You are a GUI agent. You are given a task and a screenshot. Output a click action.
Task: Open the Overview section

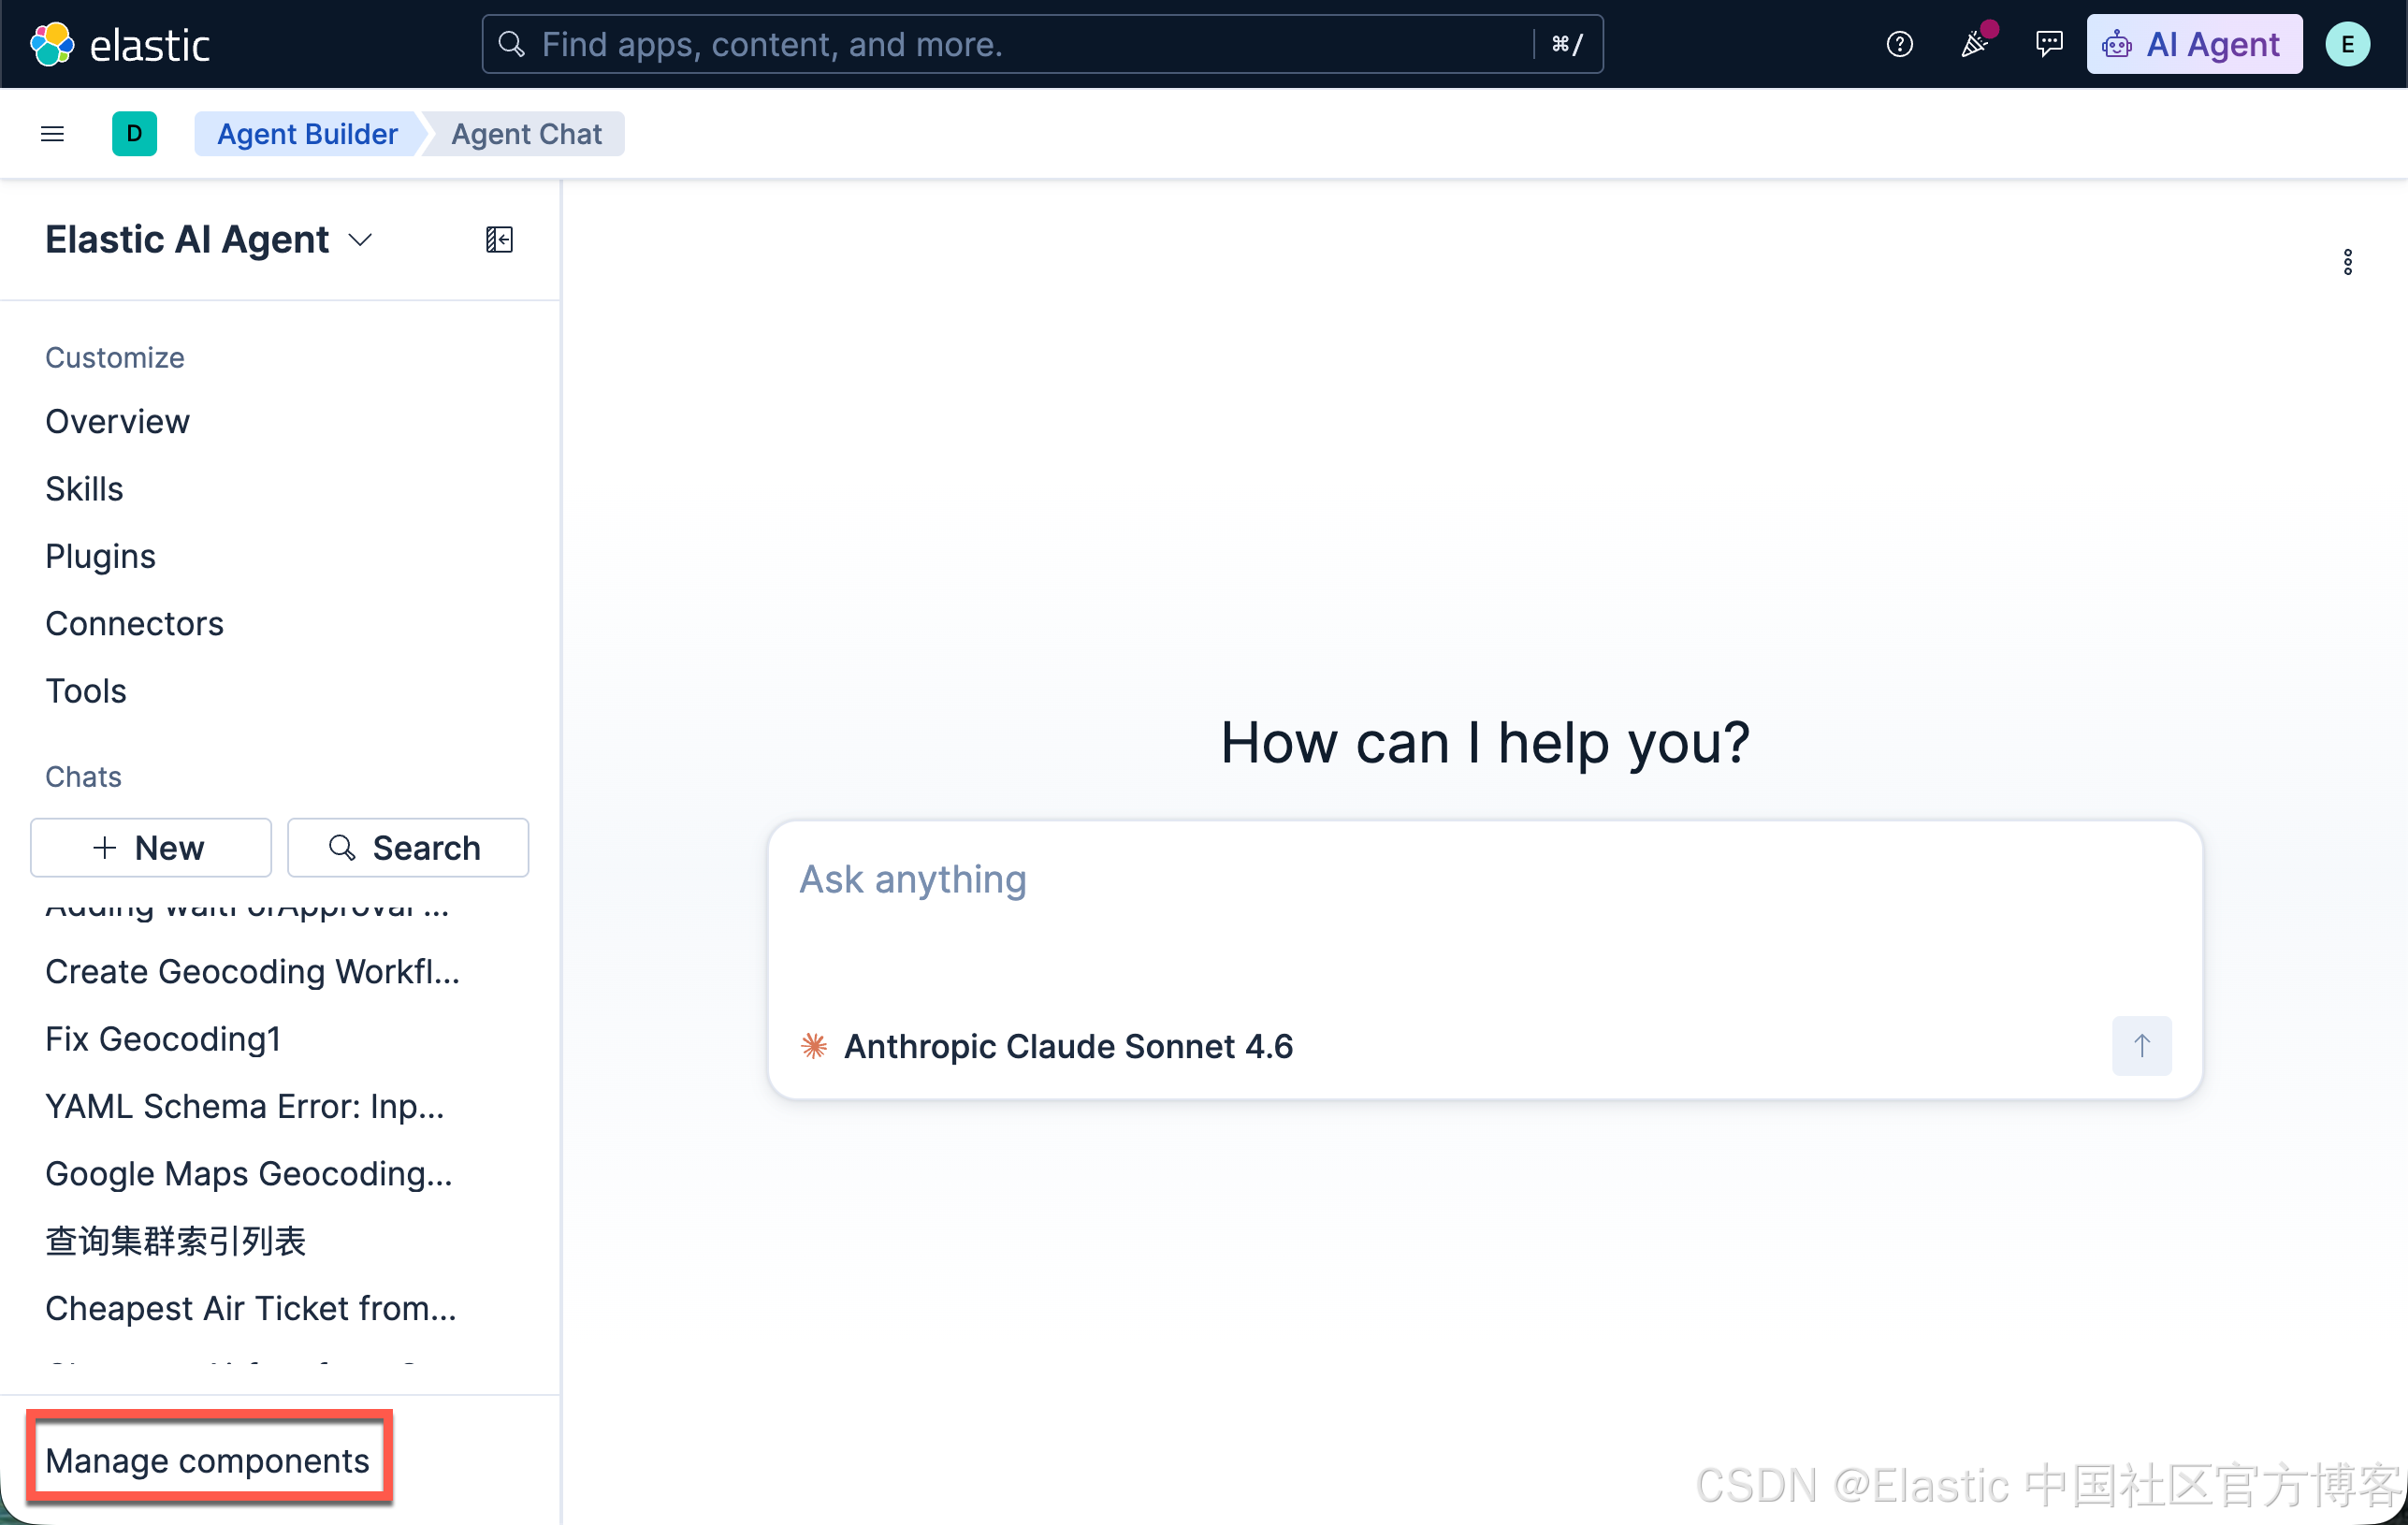point(117,422)
